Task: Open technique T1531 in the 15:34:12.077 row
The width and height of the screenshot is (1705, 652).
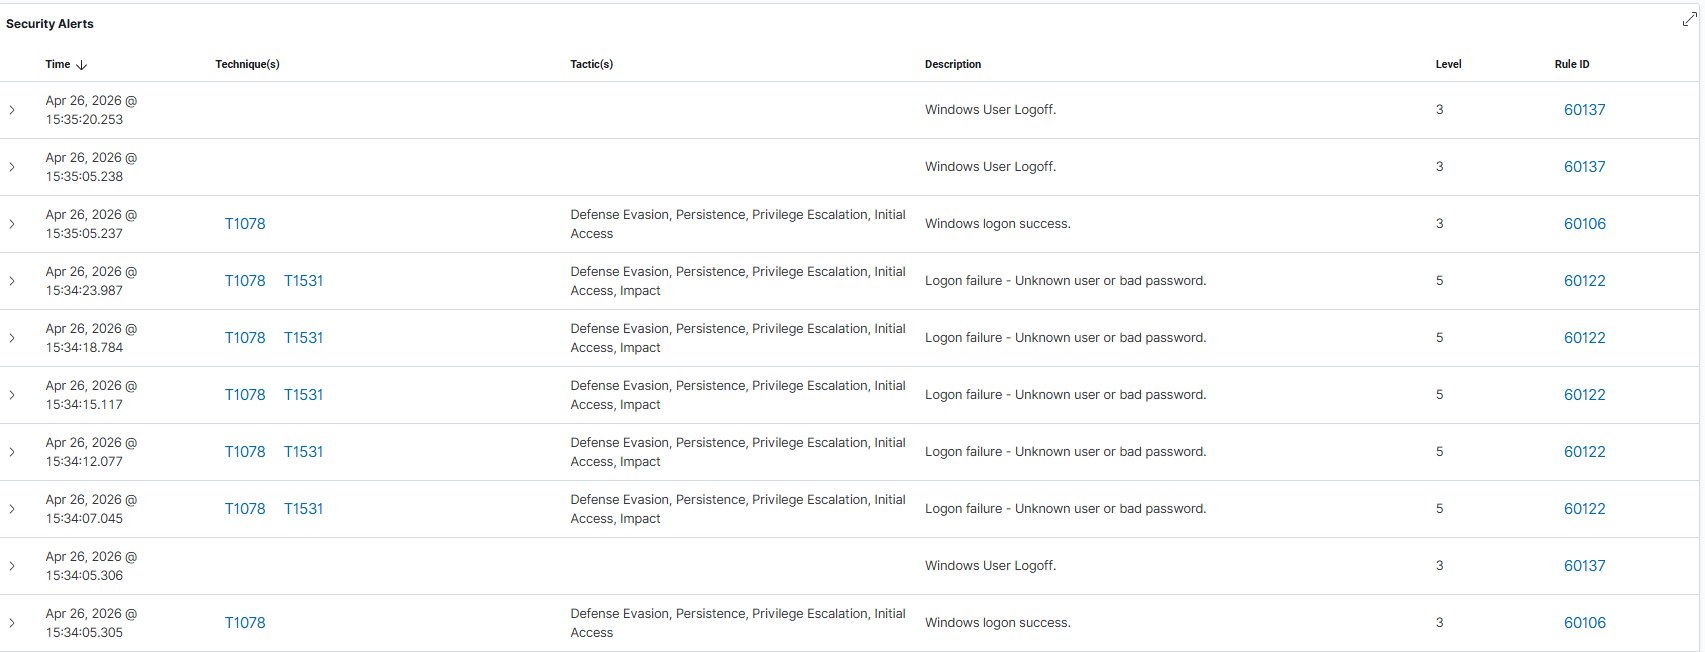Action: click(x=303, y=452)
